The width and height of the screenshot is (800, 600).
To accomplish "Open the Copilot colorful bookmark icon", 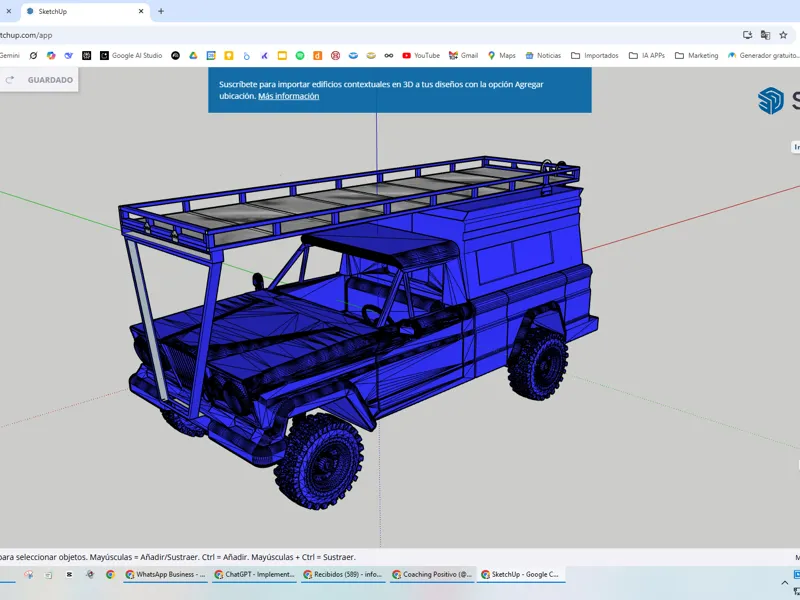I will [x=51, y=56].
